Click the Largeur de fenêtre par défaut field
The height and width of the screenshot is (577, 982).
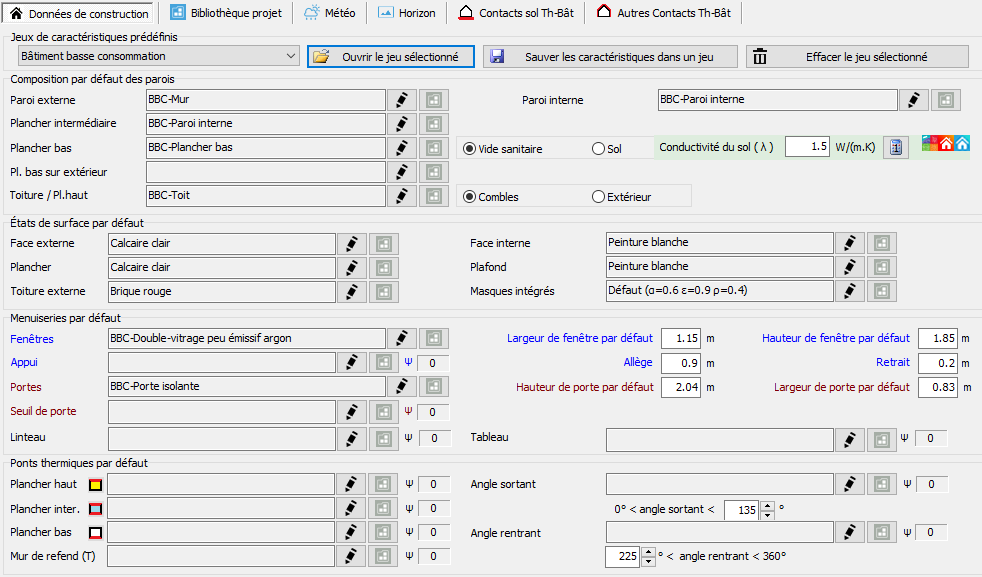coord(681,338)
